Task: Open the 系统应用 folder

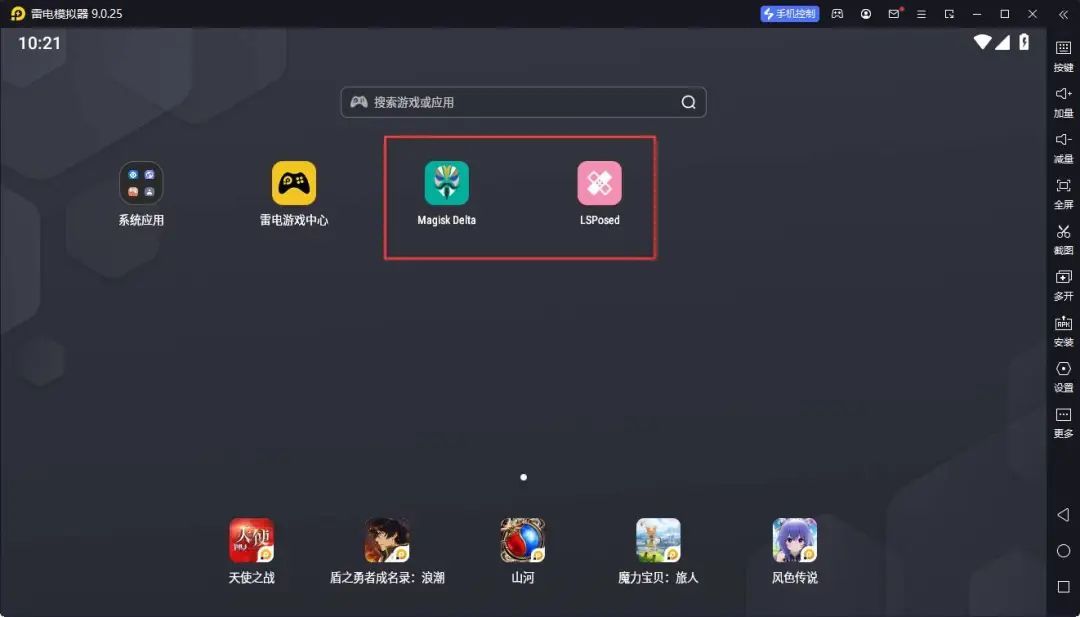Action: 141,183
